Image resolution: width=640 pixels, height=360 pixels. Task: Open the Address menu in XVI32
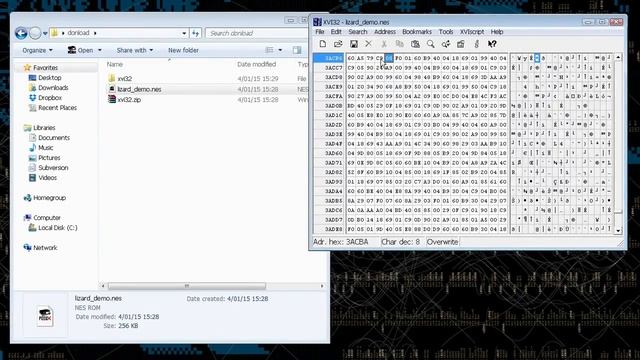point(385,31)
